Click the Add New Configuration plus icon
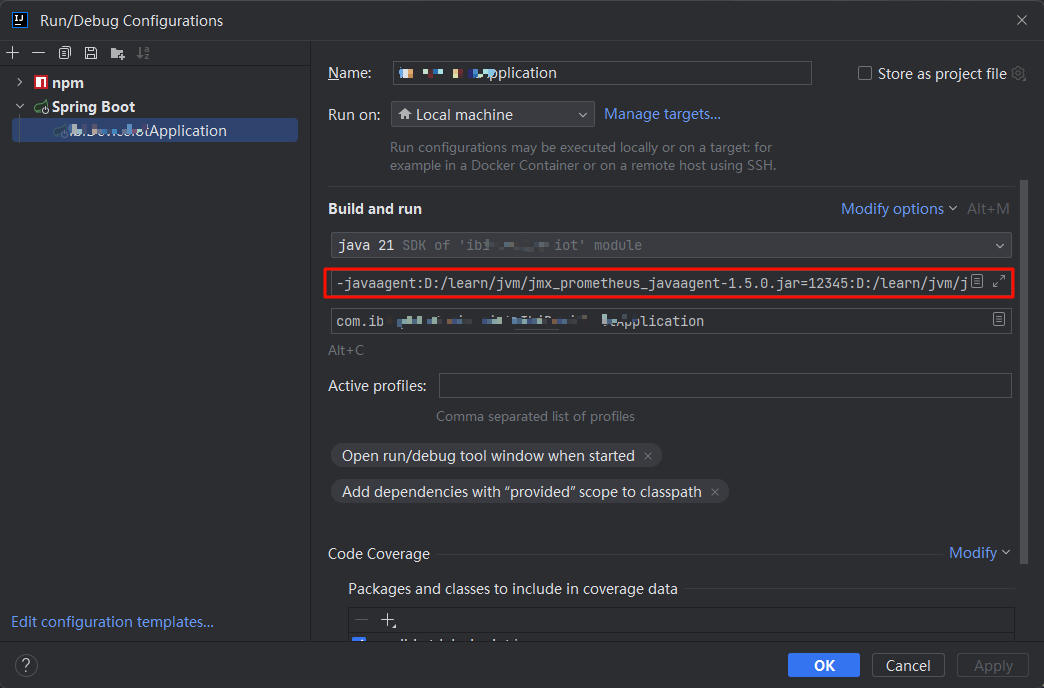This screenshot has width=1044, height=688. coord(13,52)
